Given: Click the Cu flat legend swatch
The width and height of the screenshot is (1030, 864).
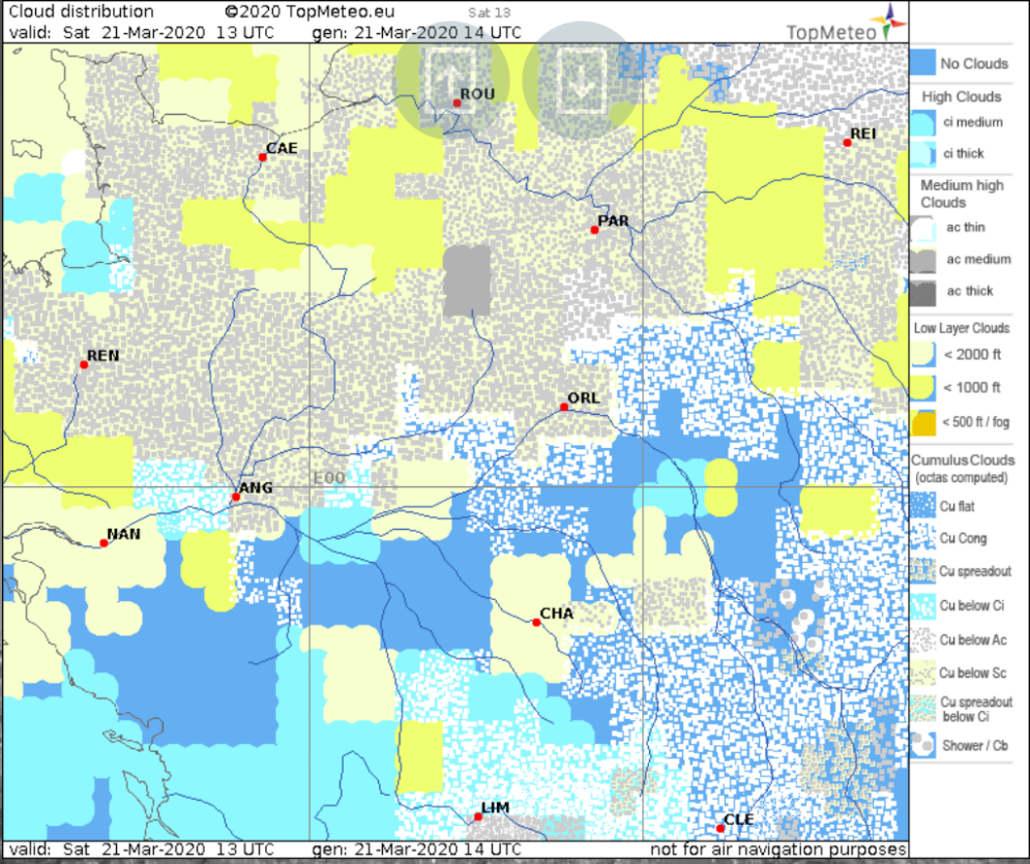Looking at the screenshot, I should pyautogui.click(x=922, y=506).
